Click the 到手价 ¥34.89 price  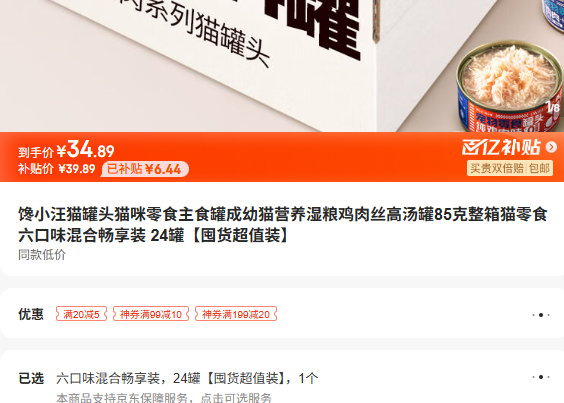(67, 150)
